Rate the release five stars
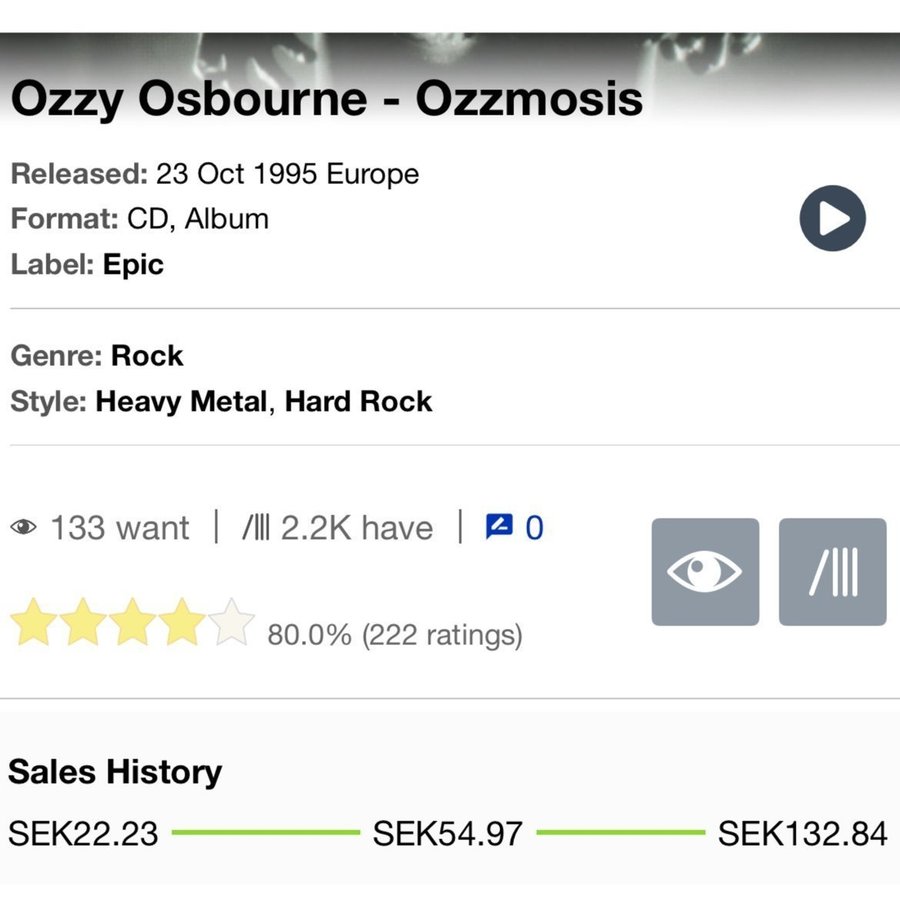The height and width of the screenshot is (900, 900). click(231, 622)
